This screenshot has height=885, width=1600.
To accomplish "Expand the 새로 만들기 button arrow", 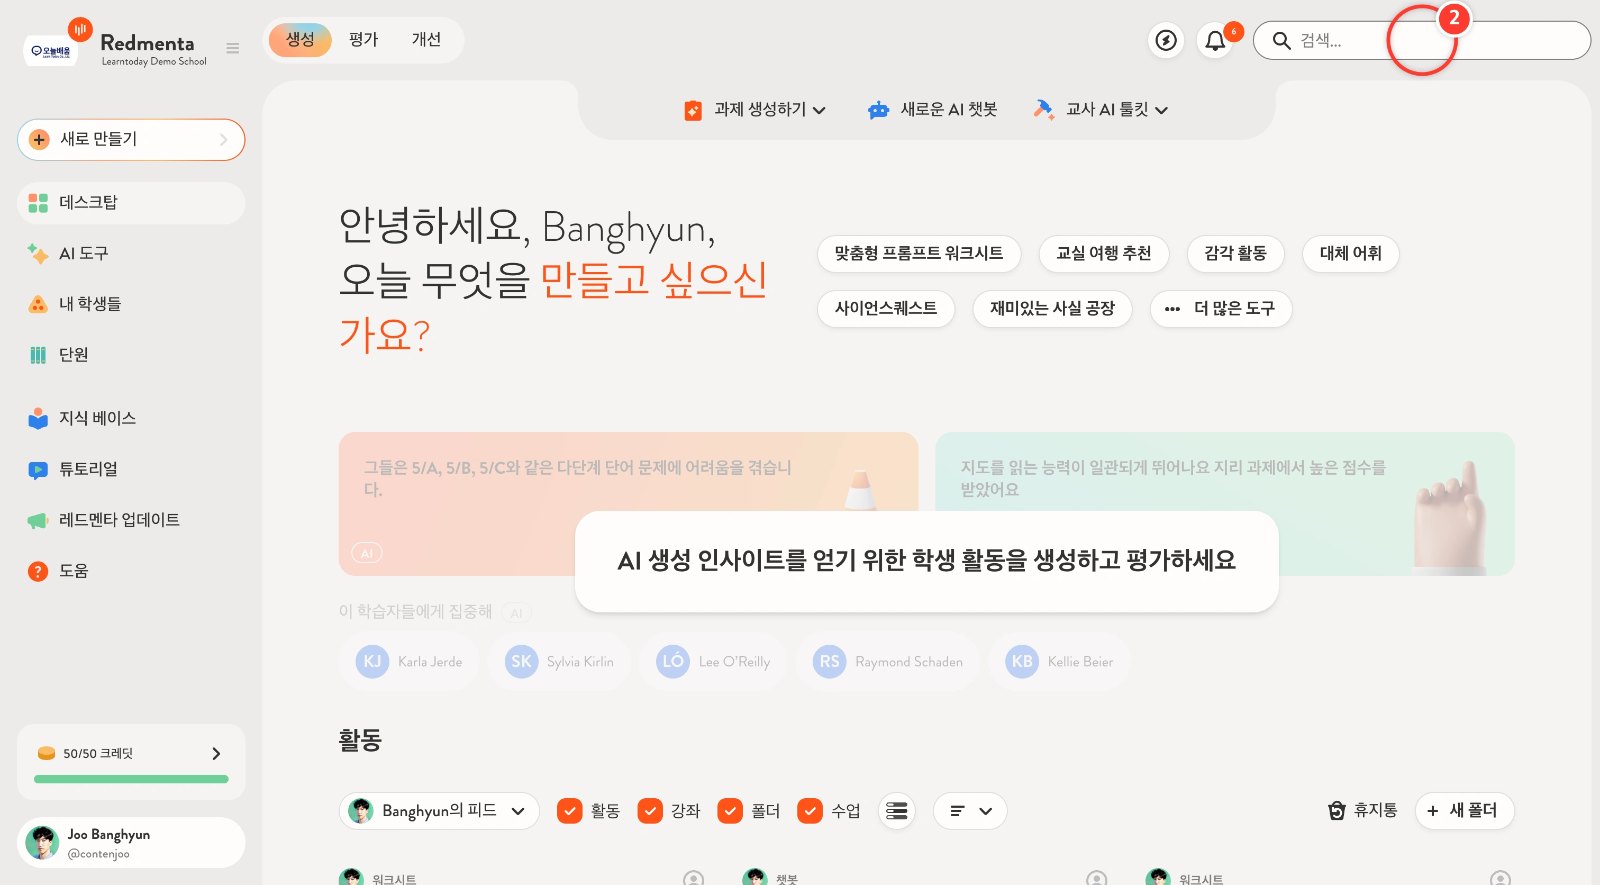I will click(224, 140).
